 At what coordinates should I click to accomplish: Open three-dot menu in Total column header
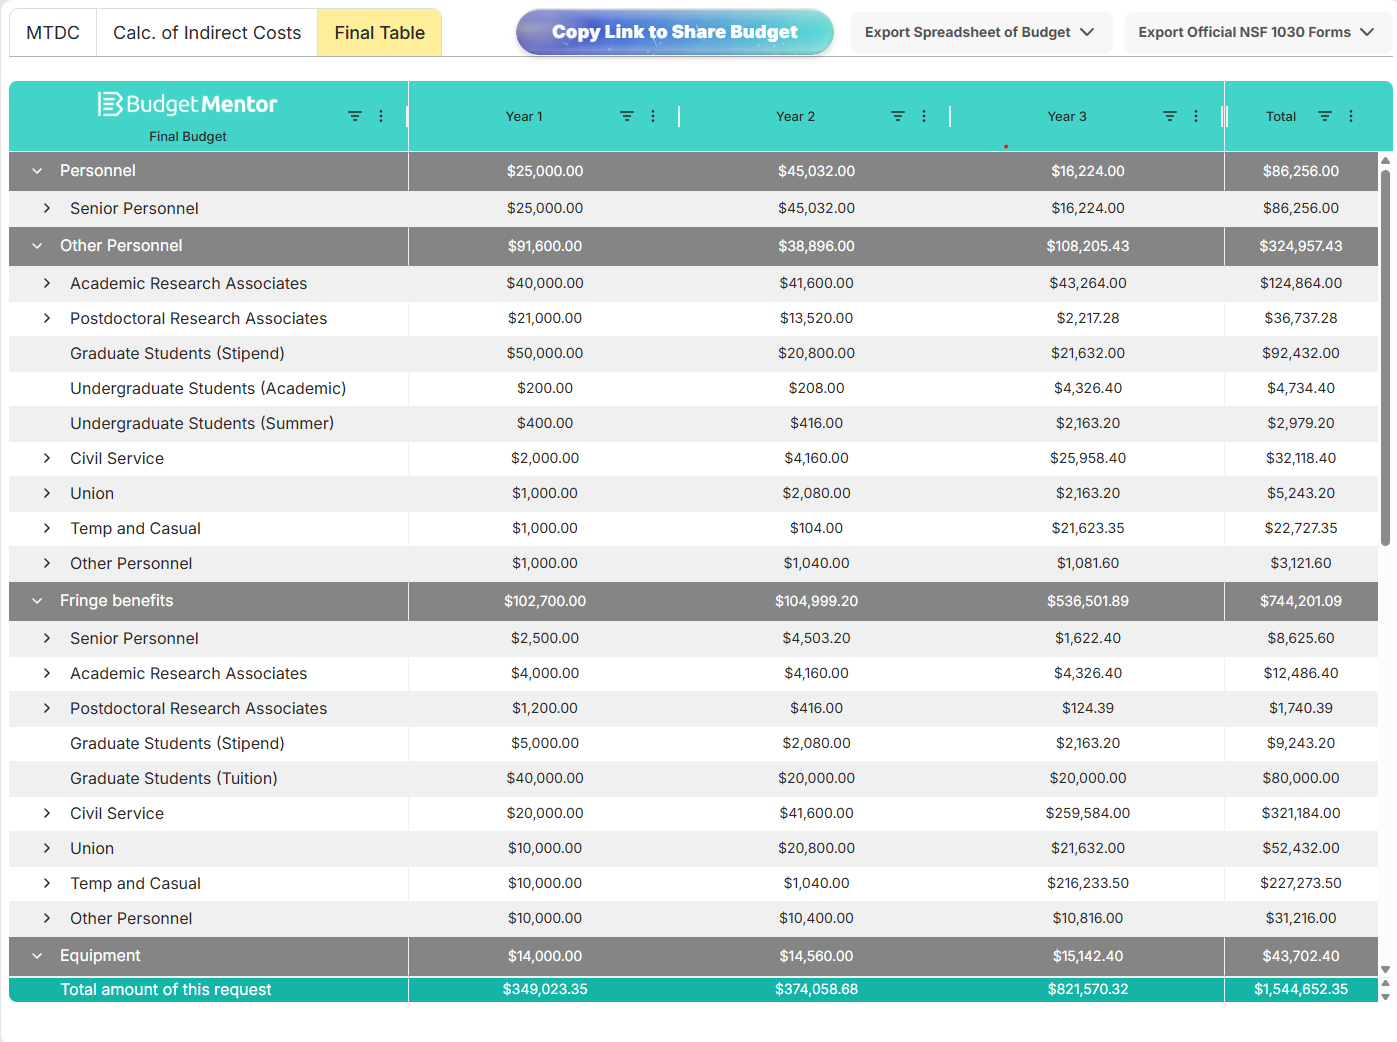click(x=1351, y=116)
